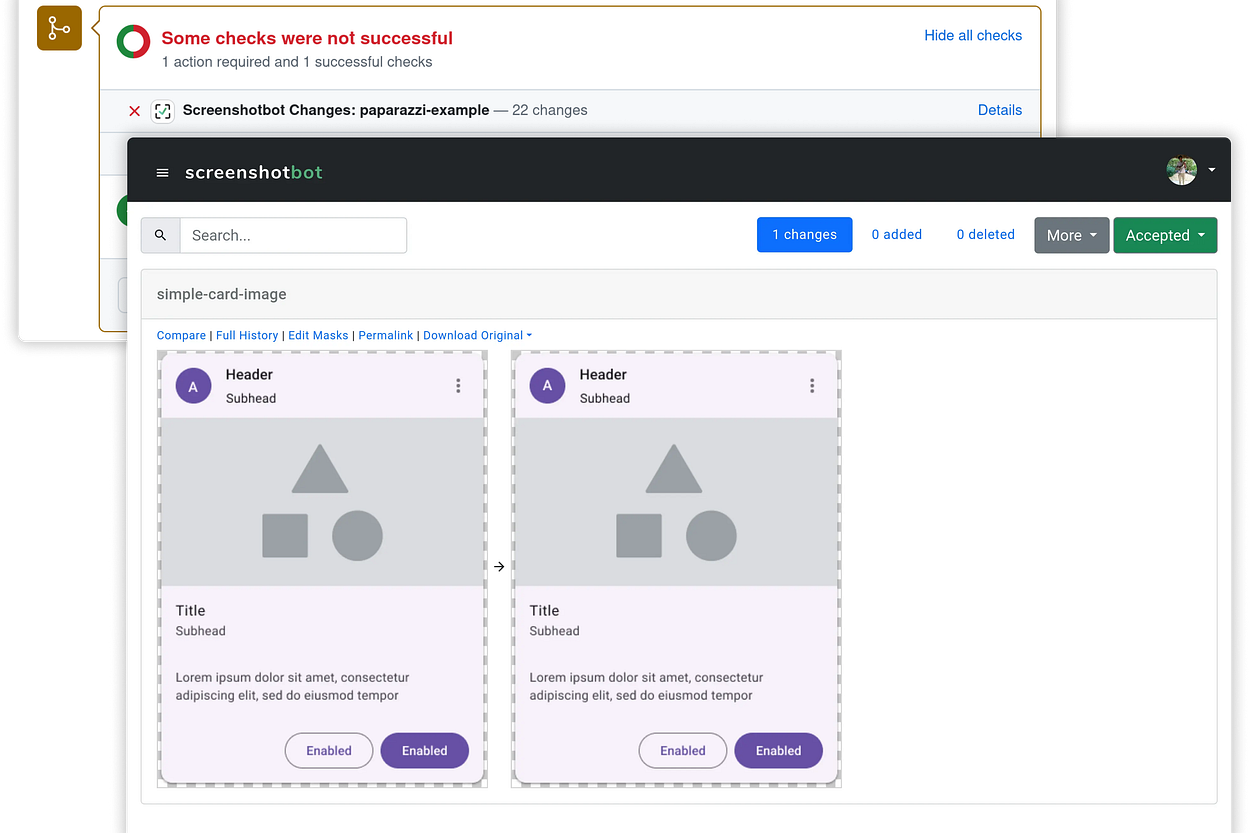This screenshot has height=833, width=1250.
Task: Click the left screenshot's outlined Enabled button
Action: pyautogui.click(x=329, y=751)
